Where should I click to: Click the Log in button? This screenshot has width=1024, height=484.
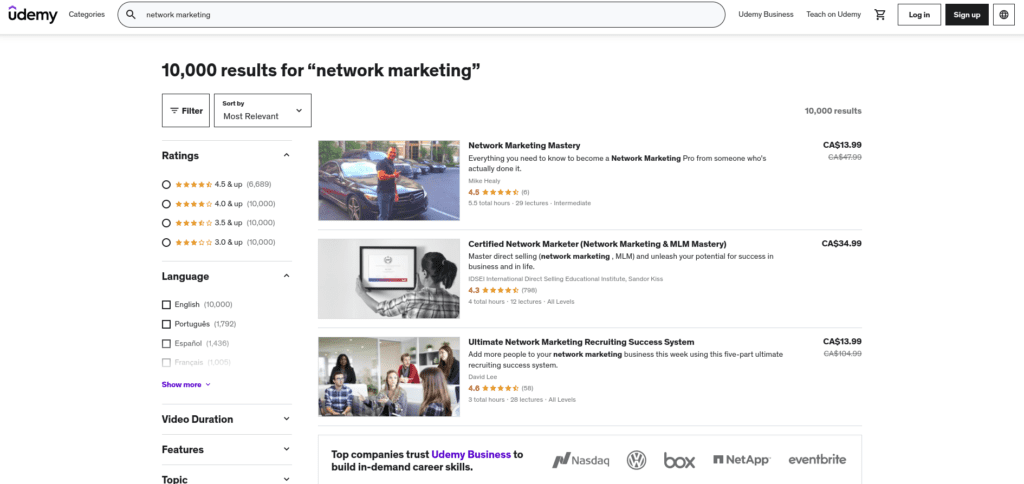click(x=919, y=14)
